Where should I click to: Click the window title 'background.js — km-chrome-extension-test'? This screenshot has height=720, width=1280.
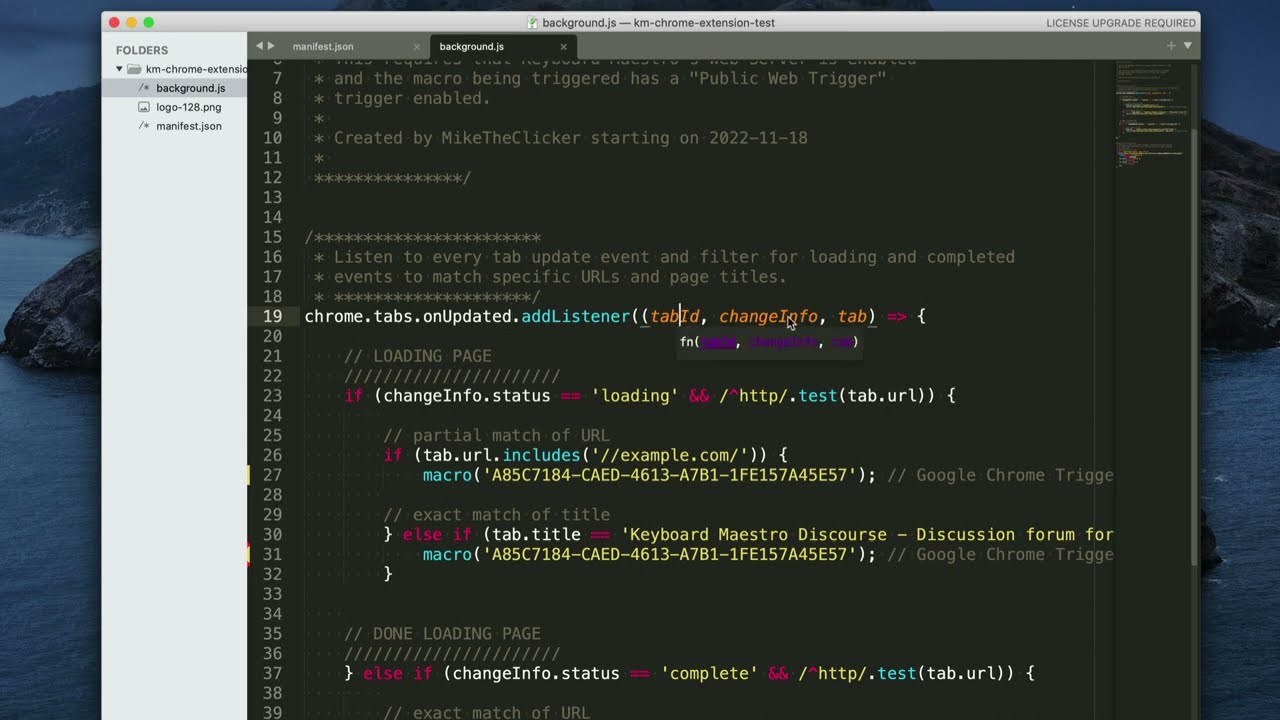click(x=658, y=23)
